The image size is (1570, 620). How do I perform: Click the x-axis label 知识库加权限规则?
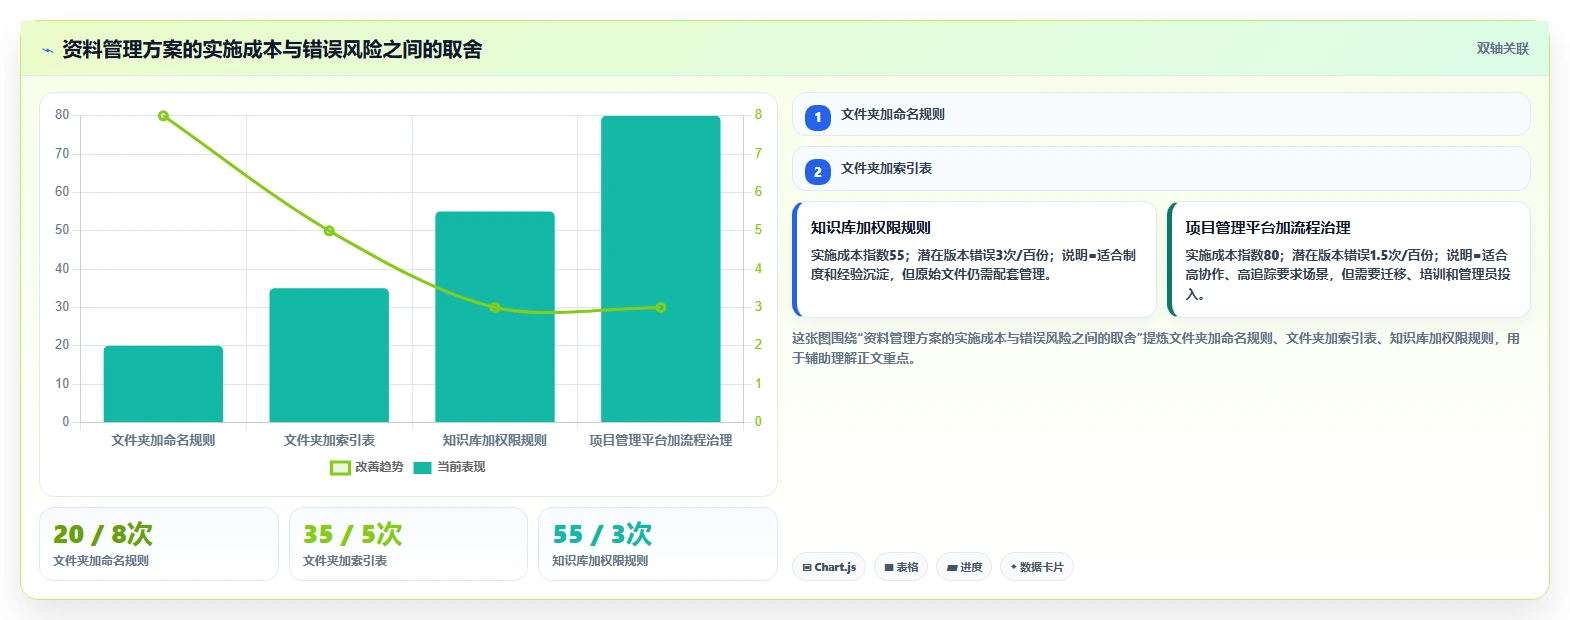pyautogui.click(x=495, y=440)
